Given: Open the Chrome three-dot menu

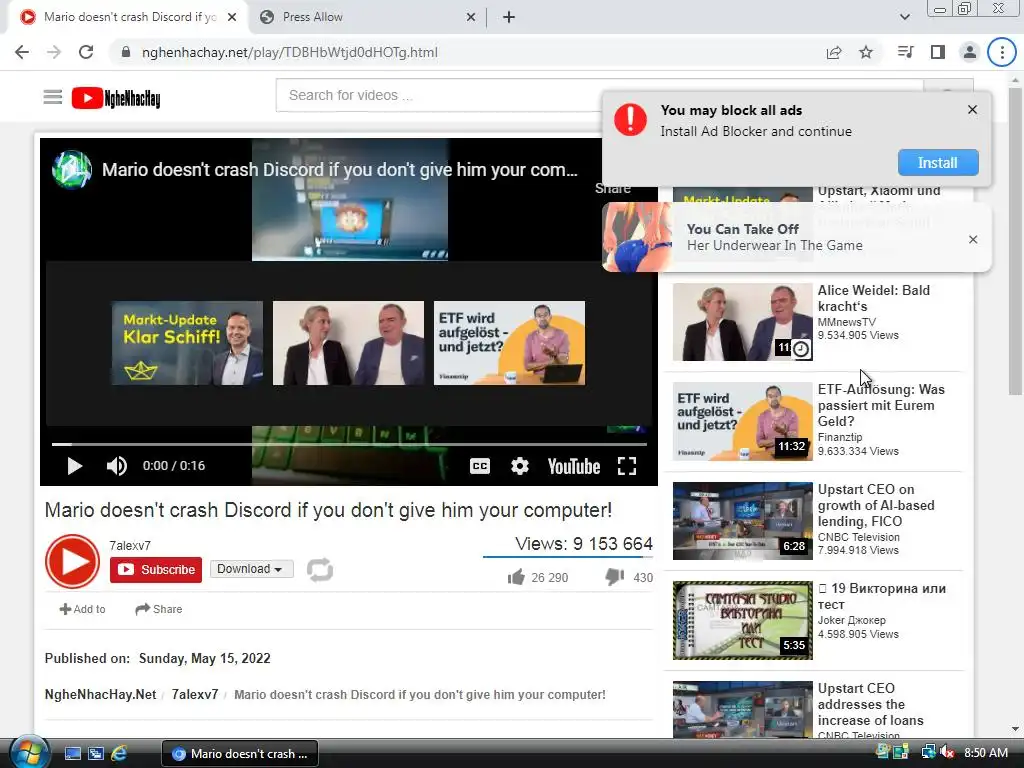Looking at the screenshot, I should tap(1002, 52).
